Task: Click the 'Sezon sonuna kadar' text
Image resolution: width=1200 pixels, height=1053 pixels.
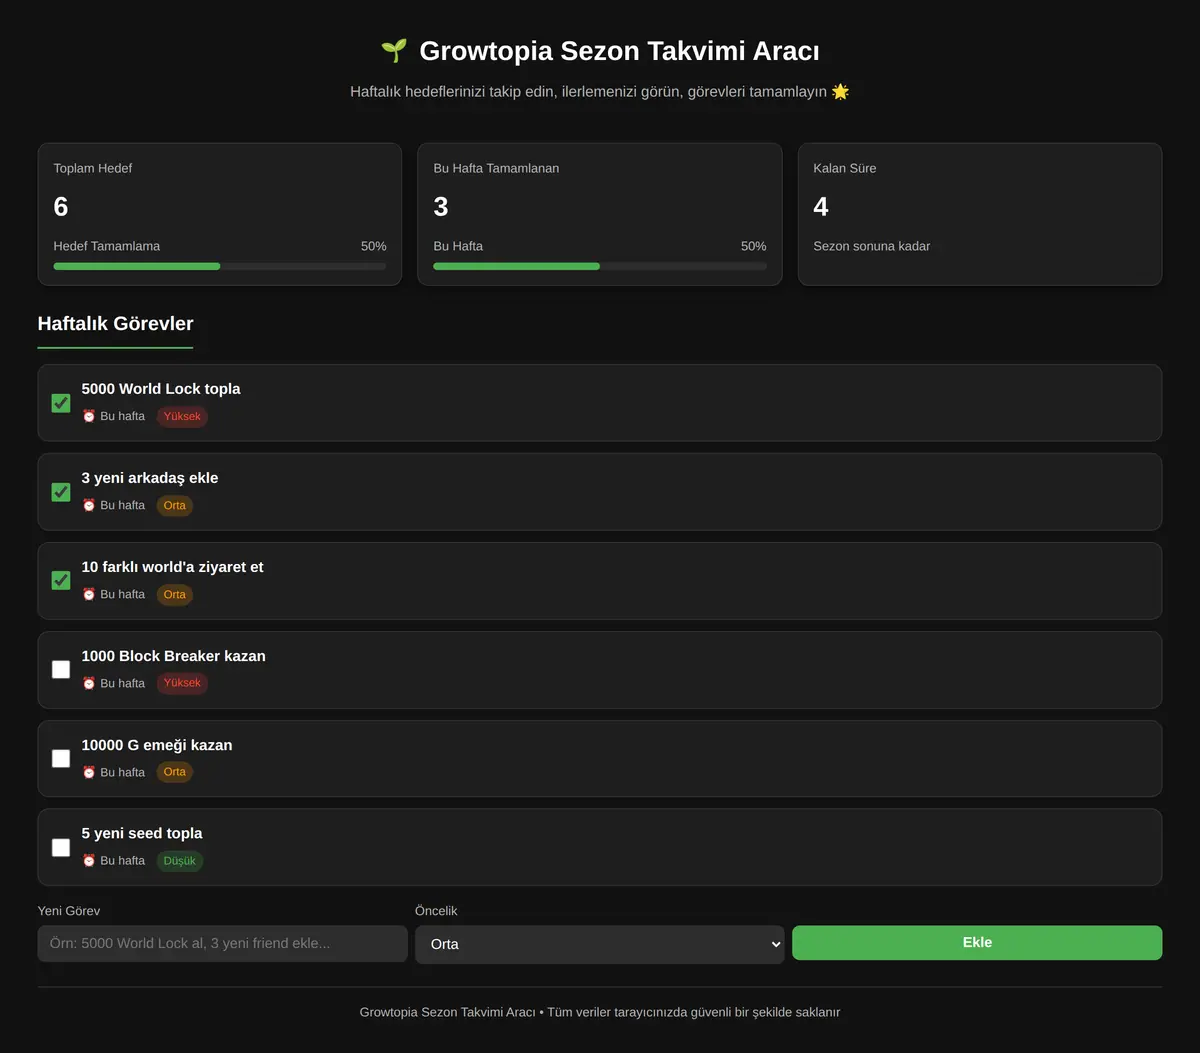Action: [x=872, y=246]
